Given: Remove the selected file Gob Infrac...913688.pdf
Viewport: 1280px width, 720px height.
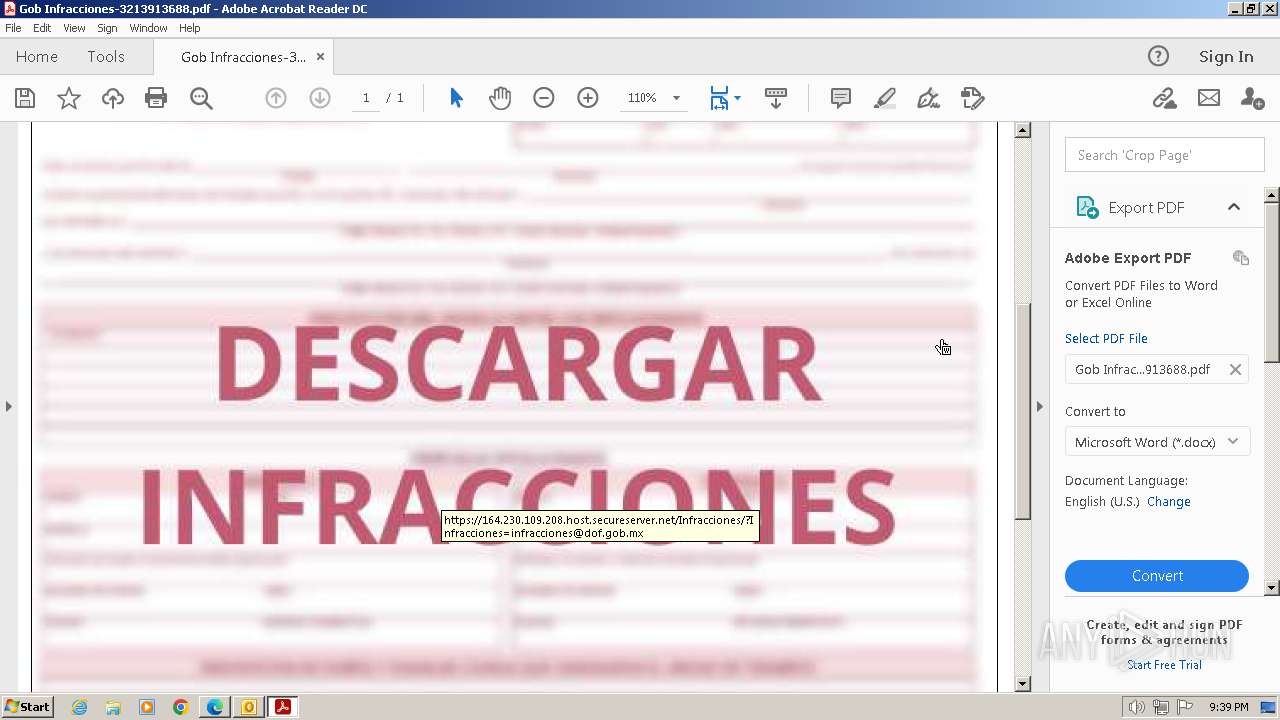Looking at the screenshot, I should 1235,370.
